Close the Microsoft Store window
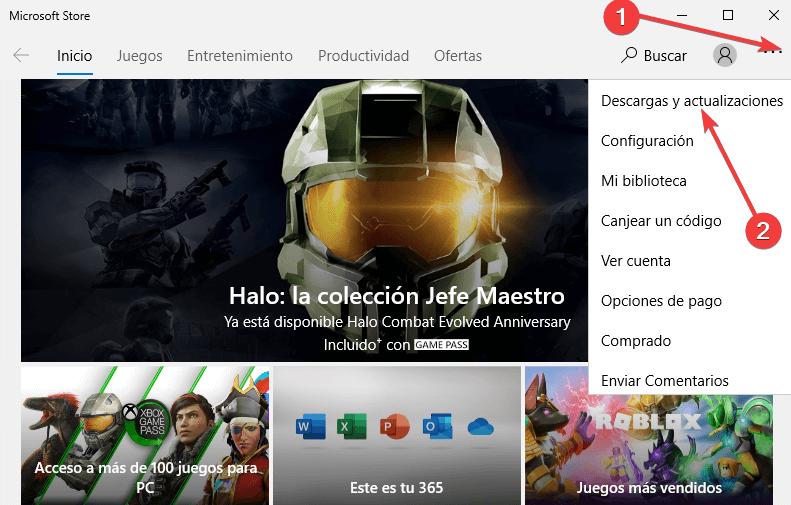The image size is (791, 505). click(773, 15)
